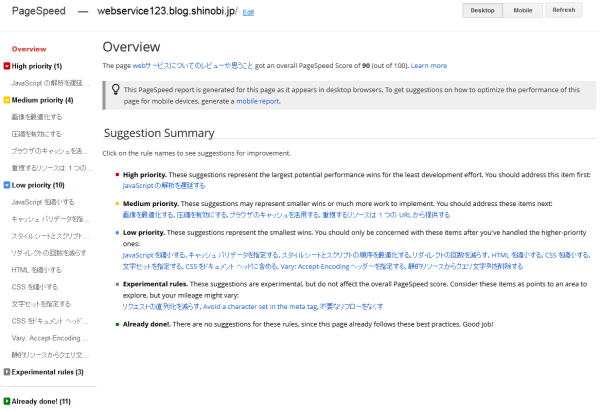The image size is (600, 412).
Task: Open summary link 'JavaScript の解析' under High priority
Action: click(164, 186)
